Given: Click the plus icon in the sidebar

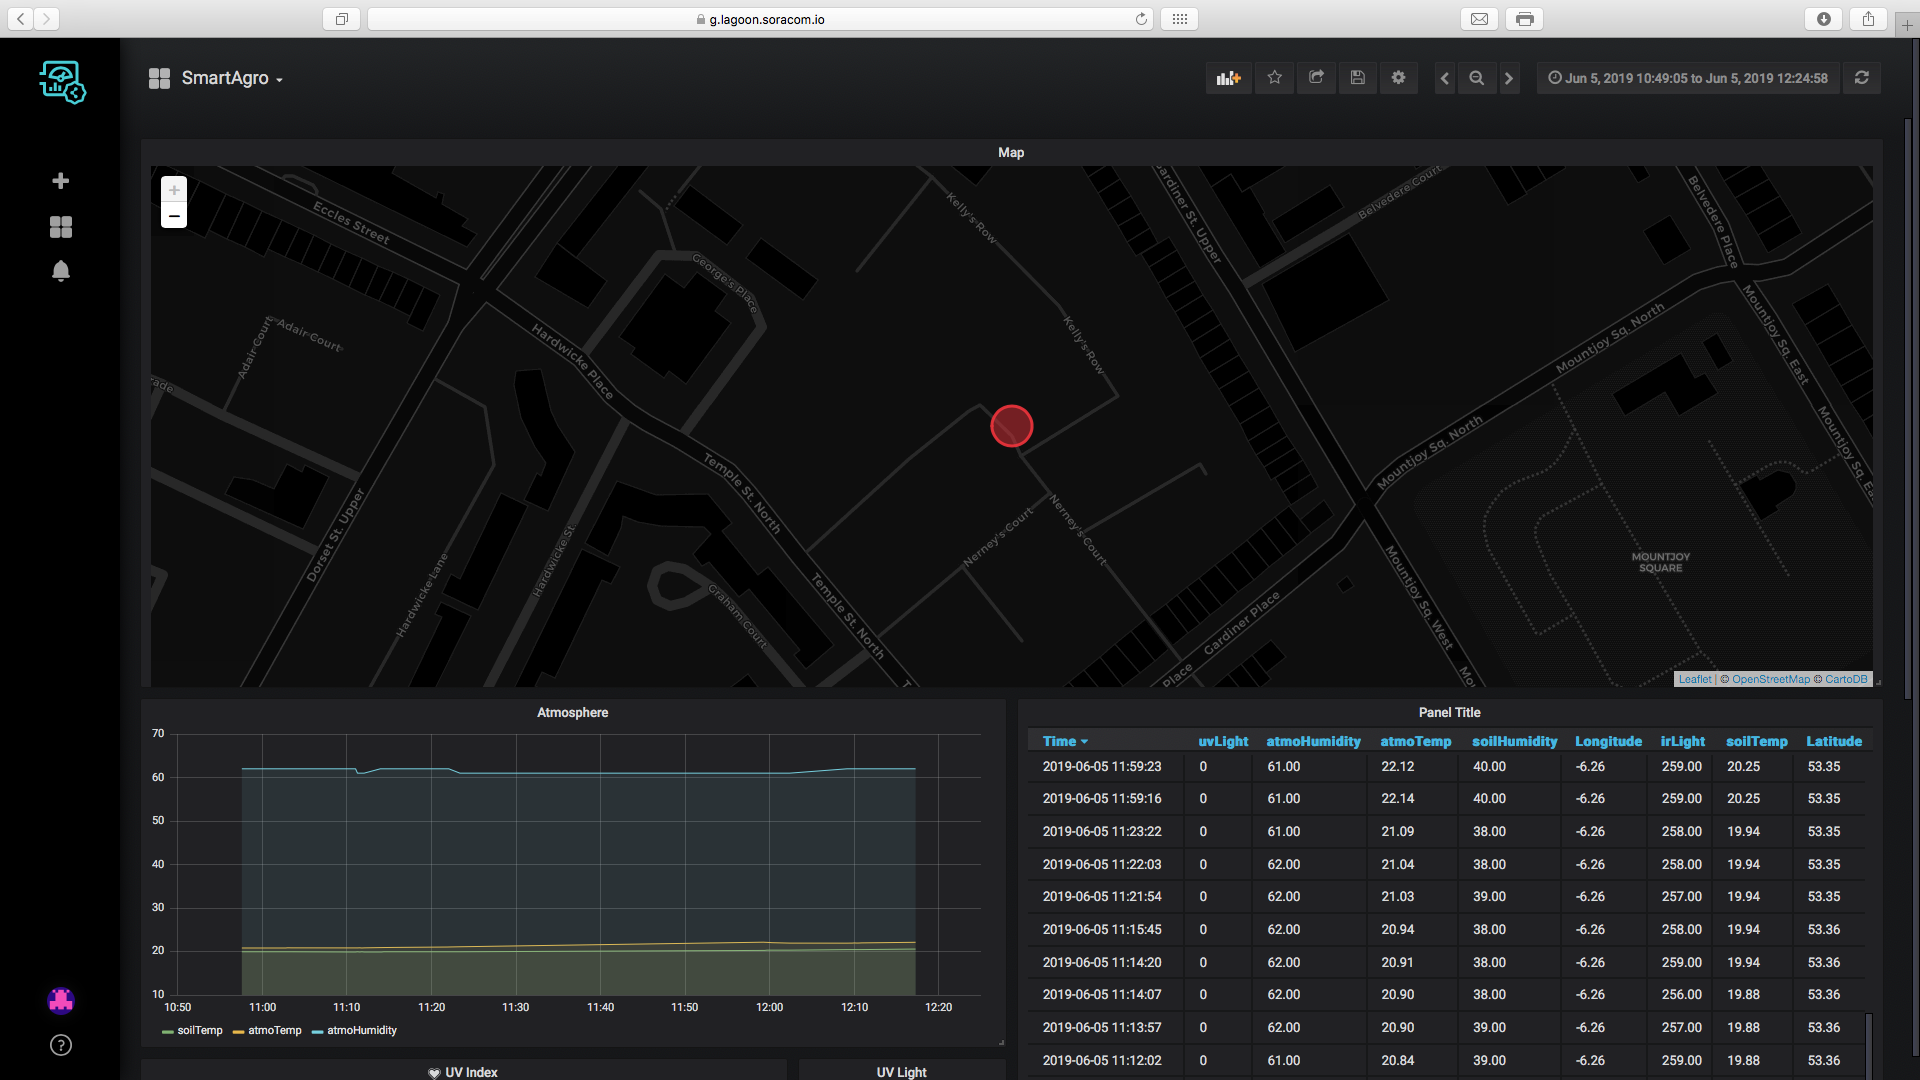Looking at the screenshot, I should point(60,181).
